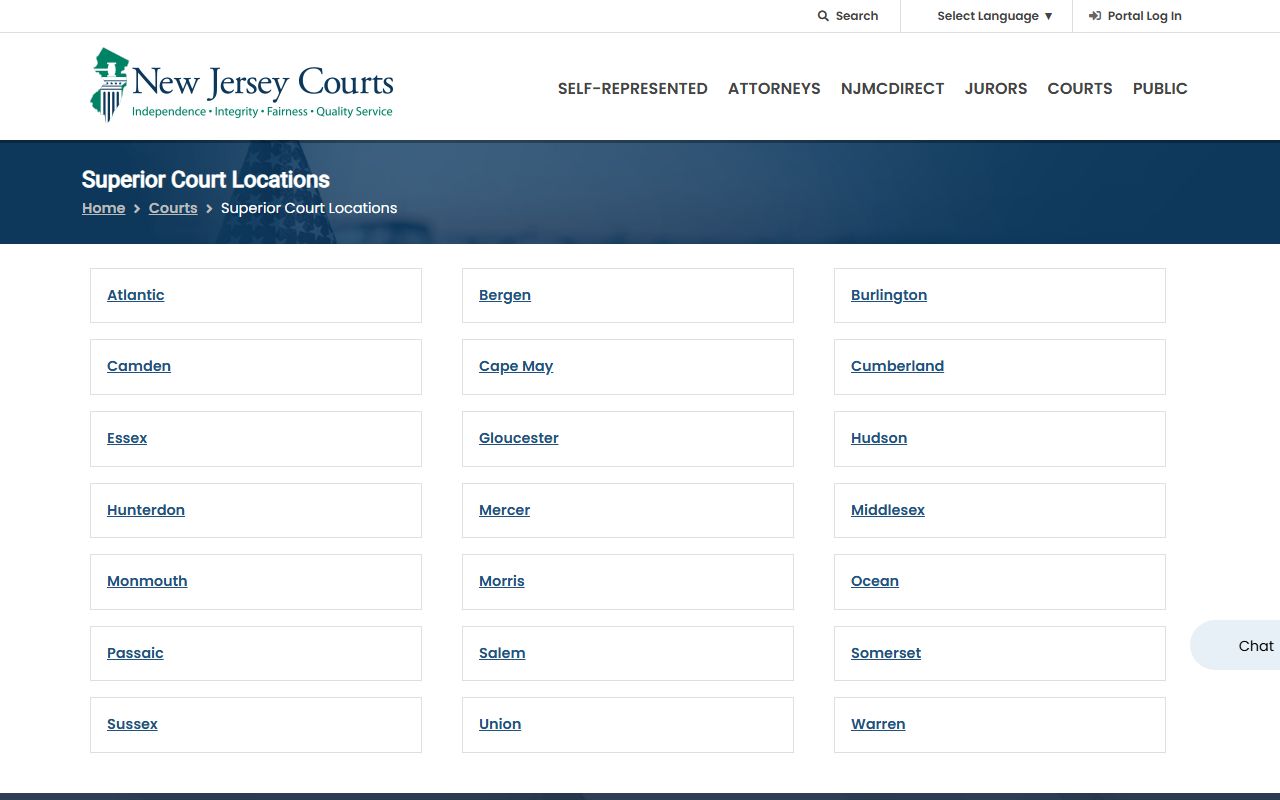1280x800 pixels.
Task: Open the Middlesex county link
Action: click(x=888, y=510)
